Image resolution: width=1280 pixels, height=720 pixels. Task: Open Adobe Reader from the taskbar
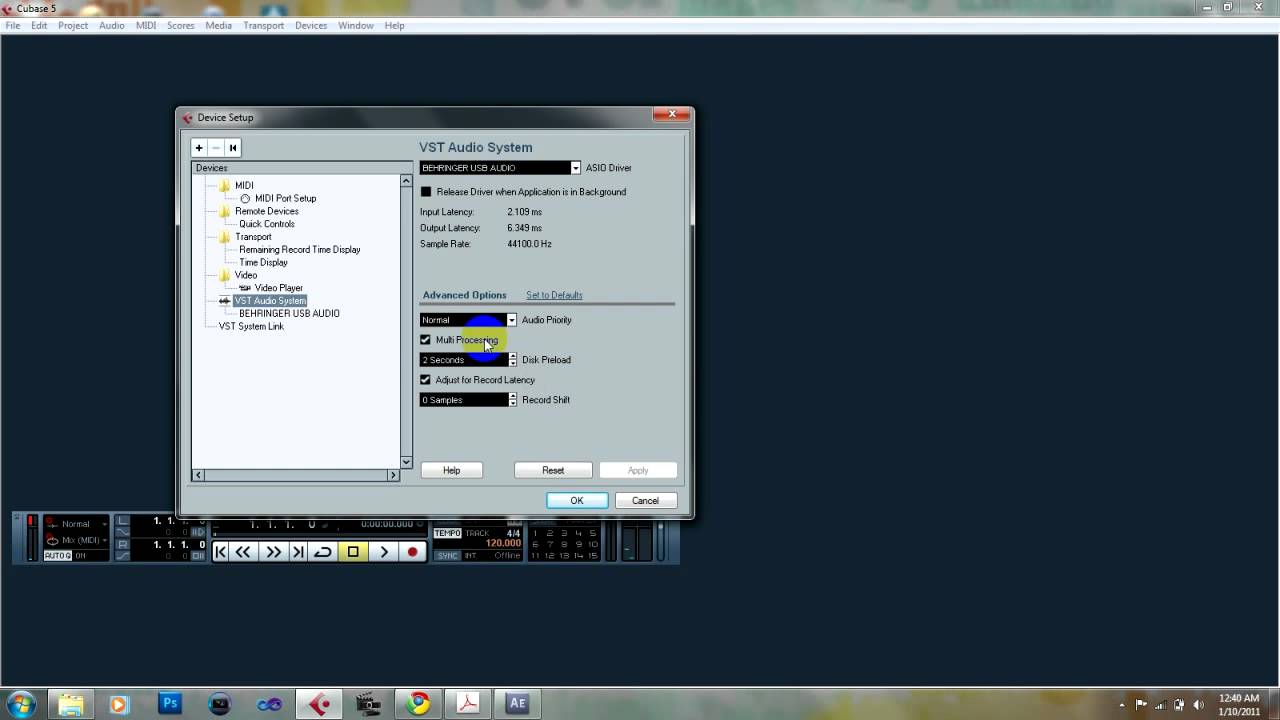click(468, 704)
